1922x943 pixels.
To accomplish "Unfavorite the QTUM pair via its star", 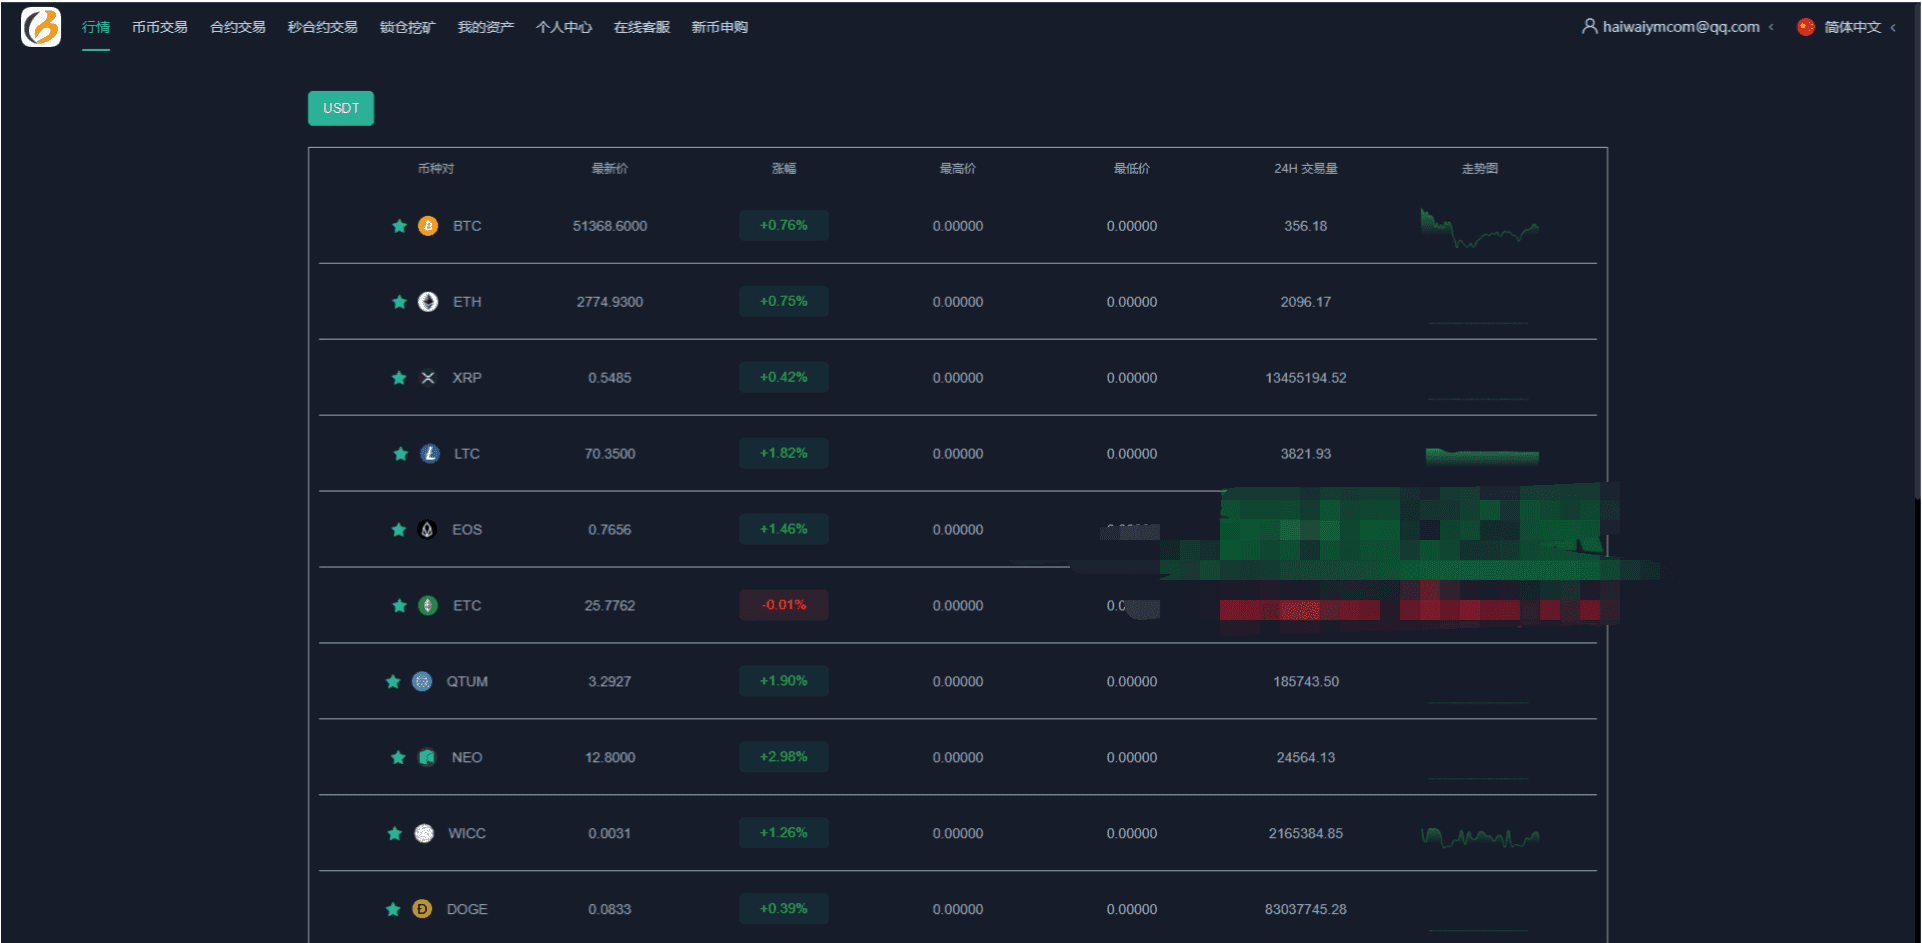I will coord(393,682).
